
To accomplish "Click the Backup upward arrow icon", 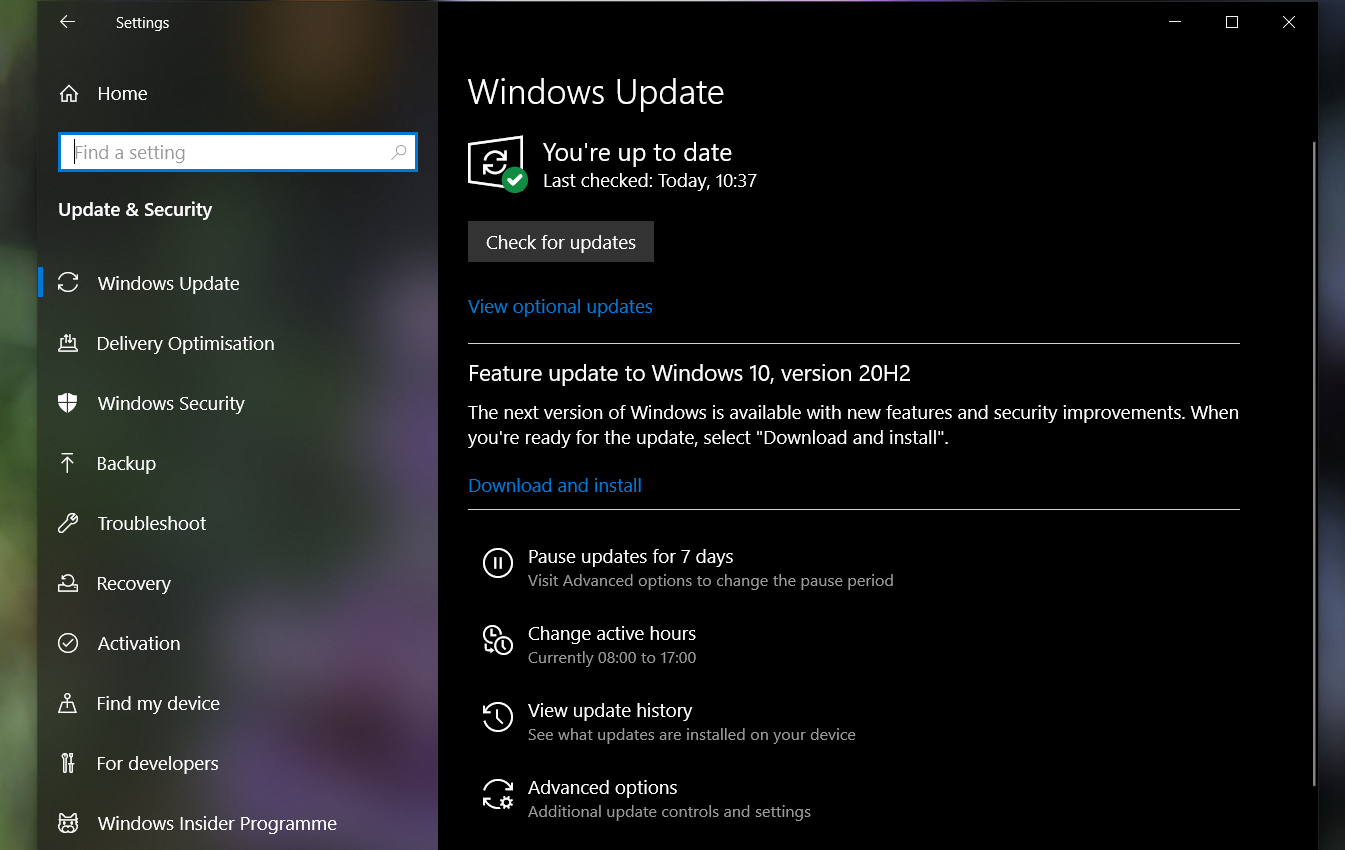I will pos(68,463).
